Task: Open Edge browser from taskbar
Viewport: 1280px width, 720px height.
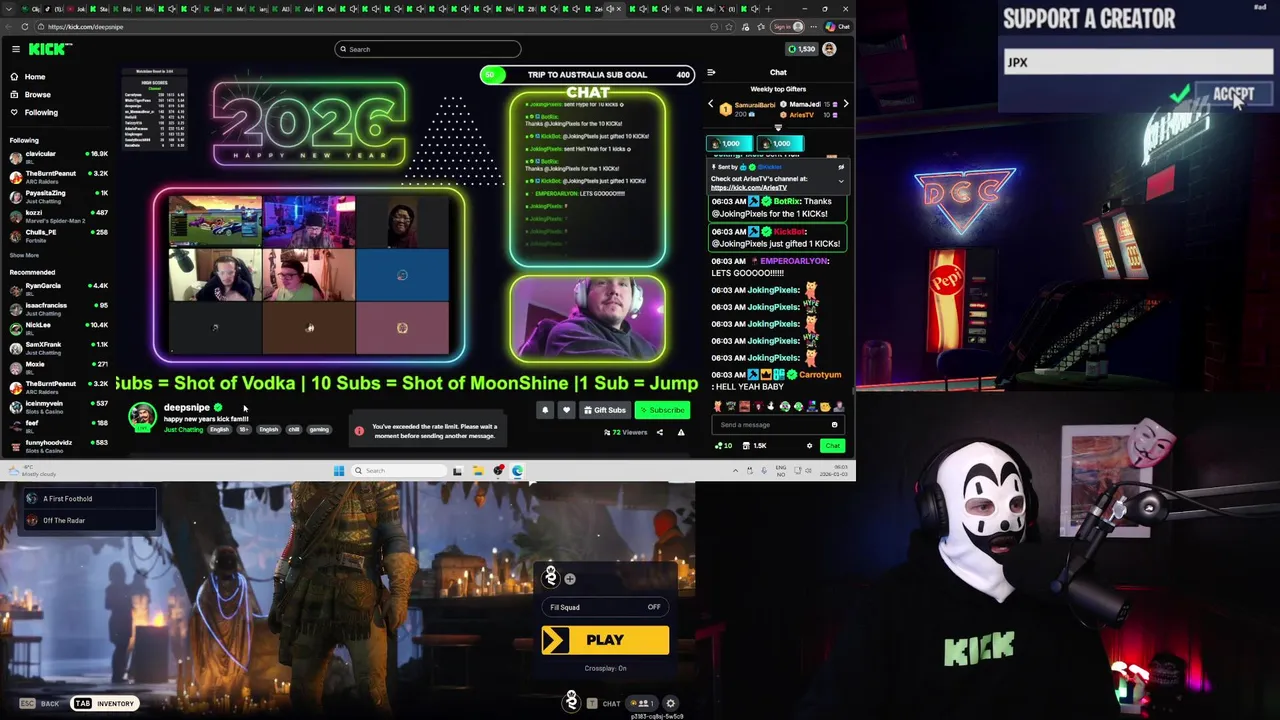Action: coord(517,471)
